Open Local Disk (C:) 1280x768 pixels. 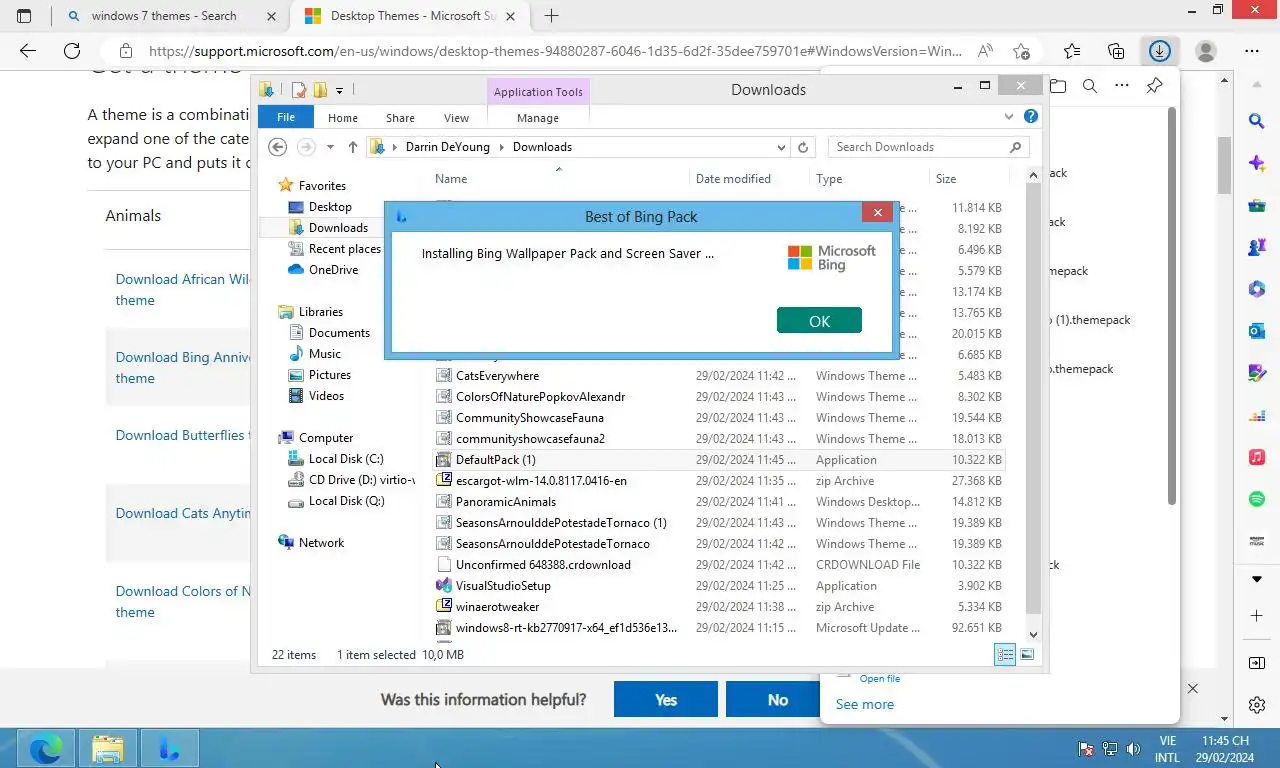(x=345, y=459)
